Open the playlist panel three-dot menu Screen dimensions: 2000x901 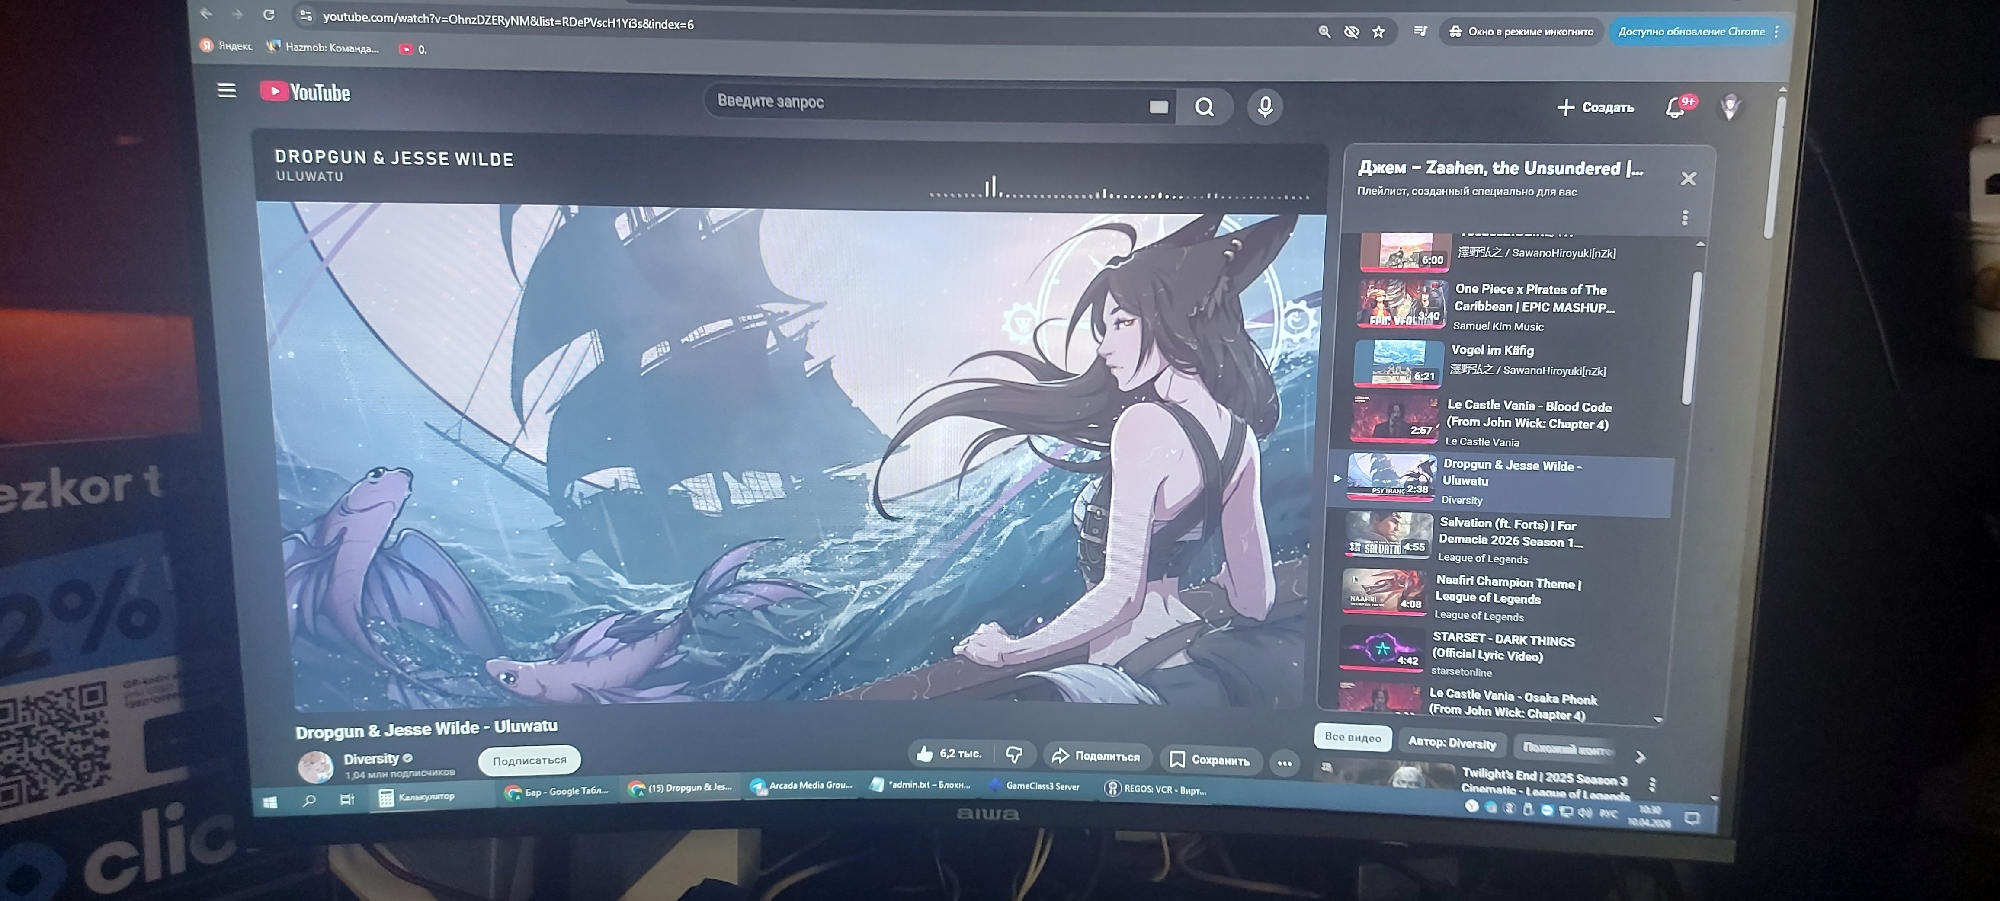(1684, 218)
